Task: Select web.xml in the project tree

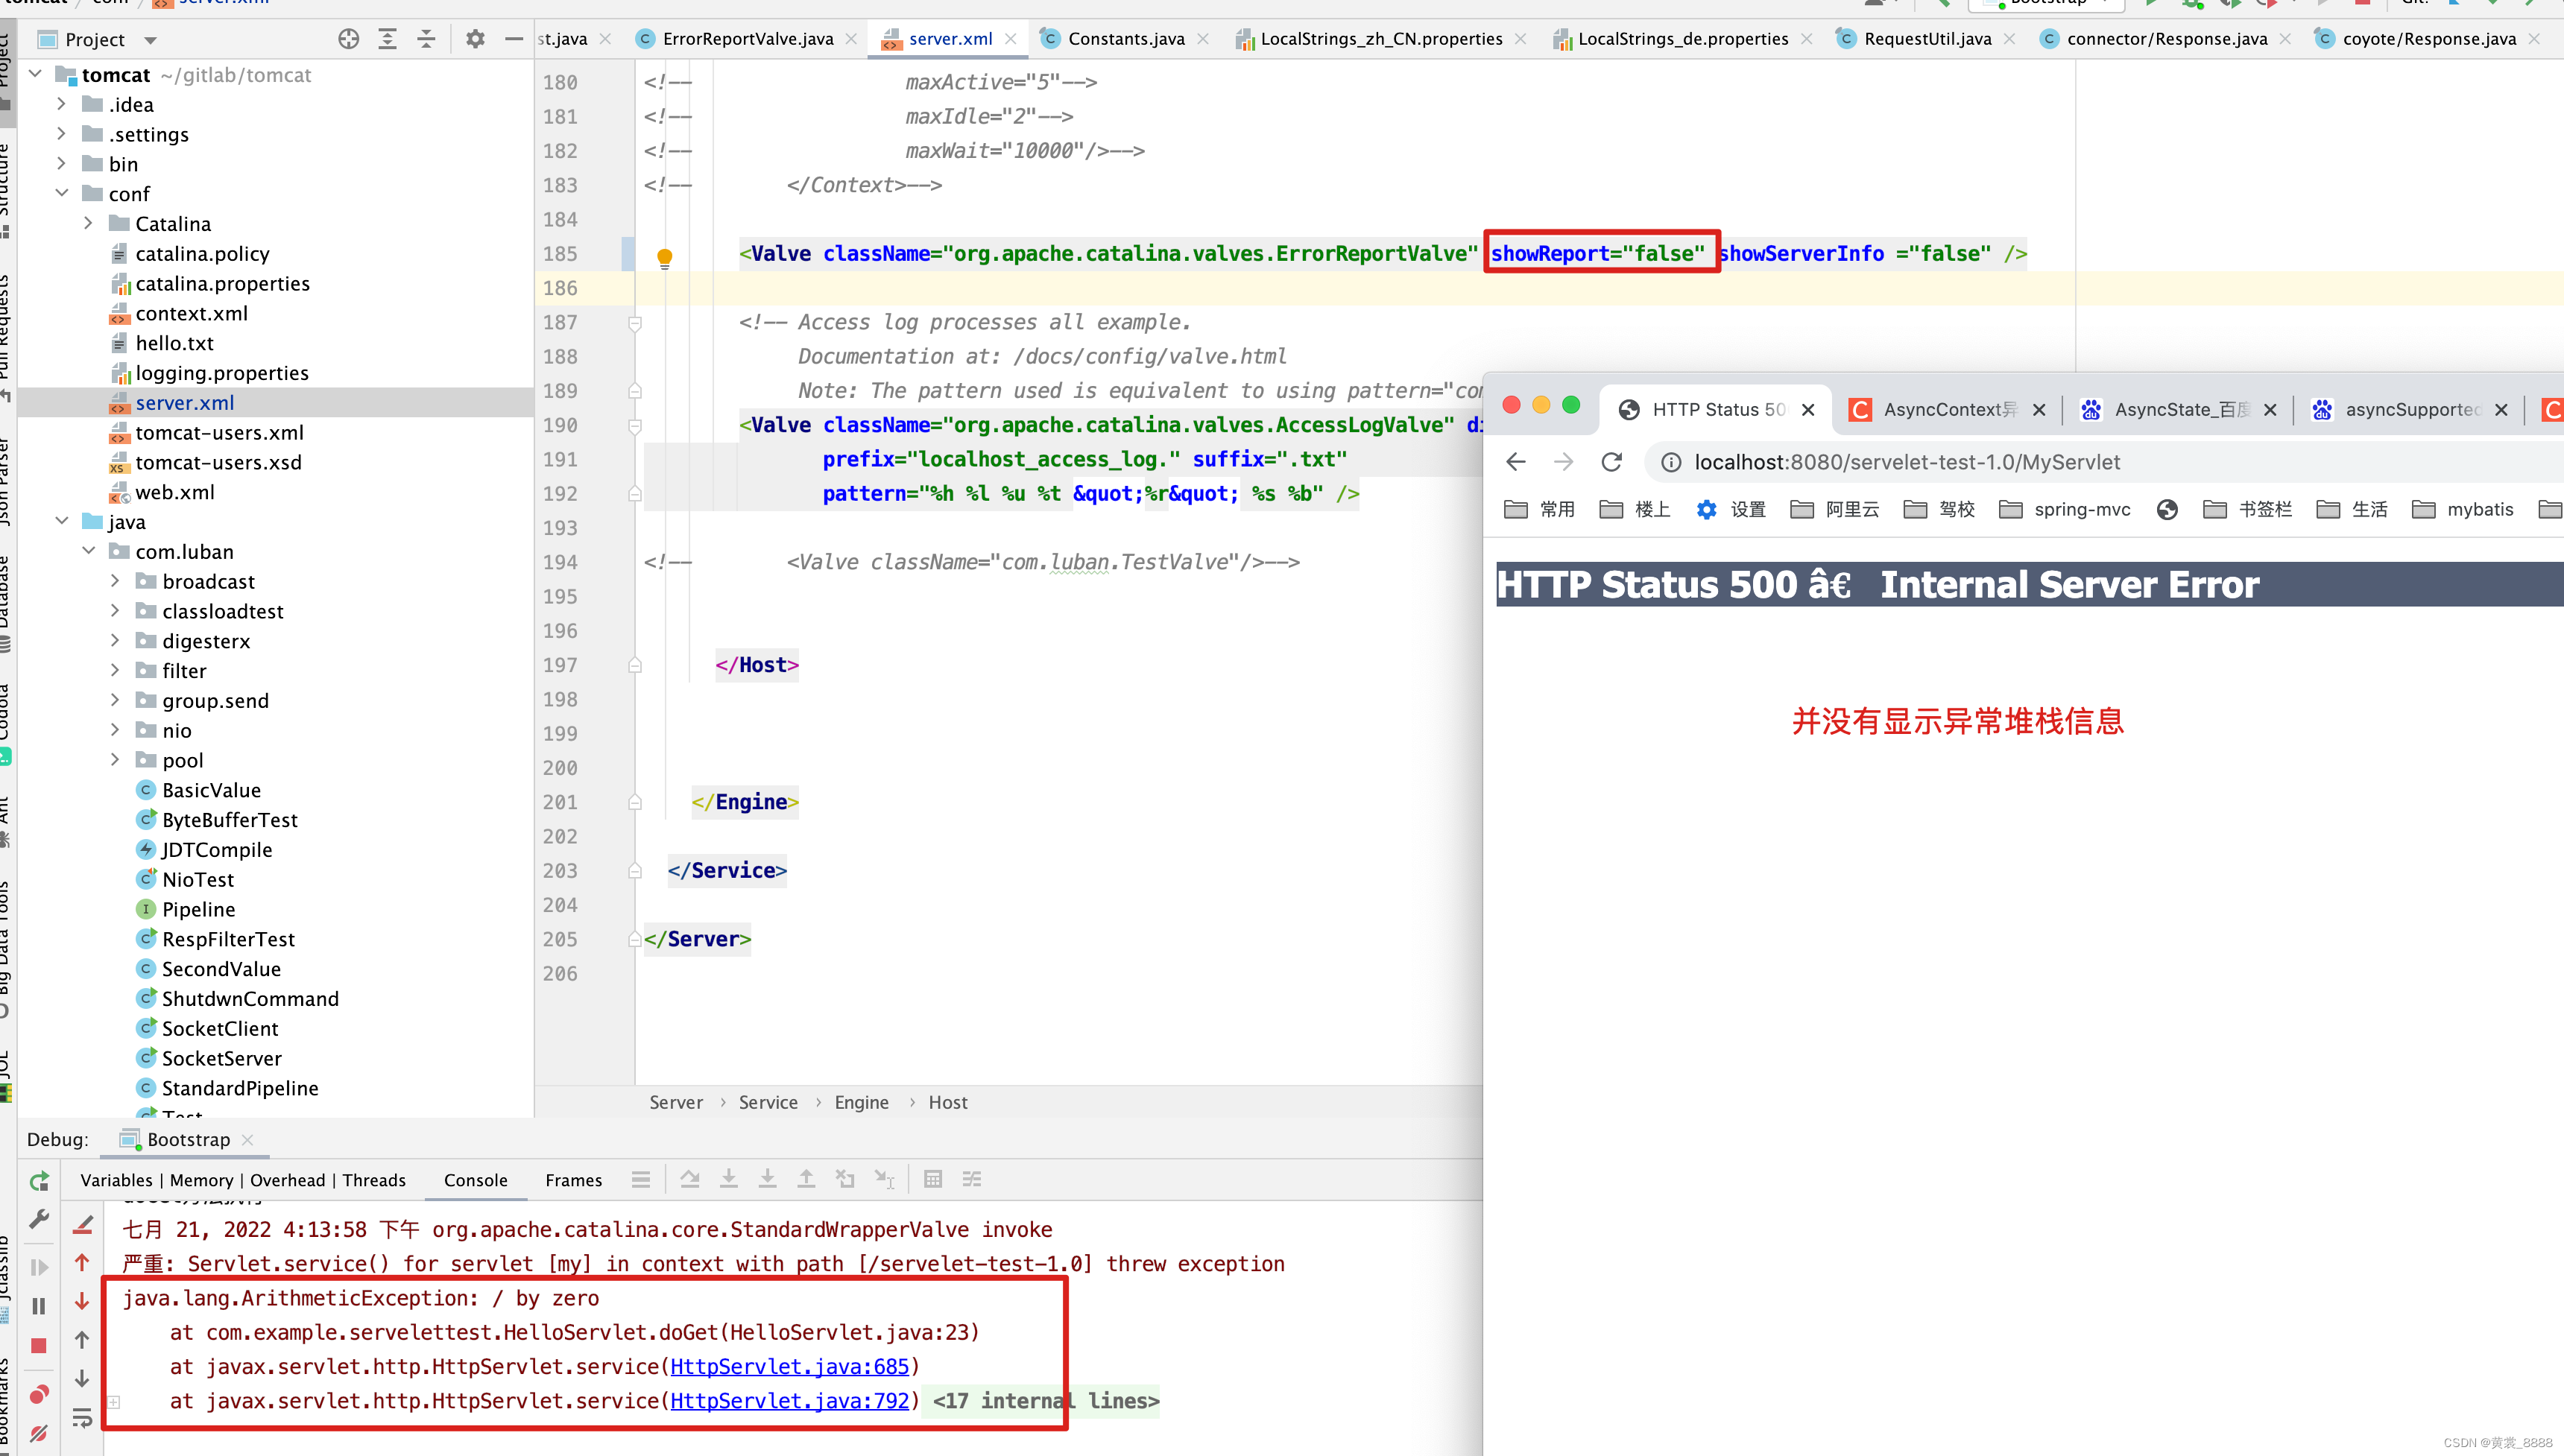Action: [174, 492]
